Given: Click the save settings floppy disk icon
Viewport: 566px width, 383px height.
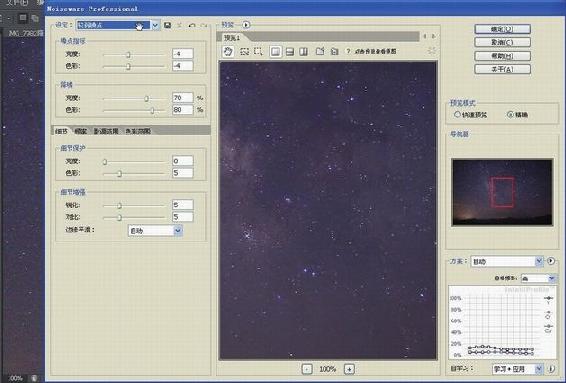Looking at the screenshot, I should coord(167,25).
